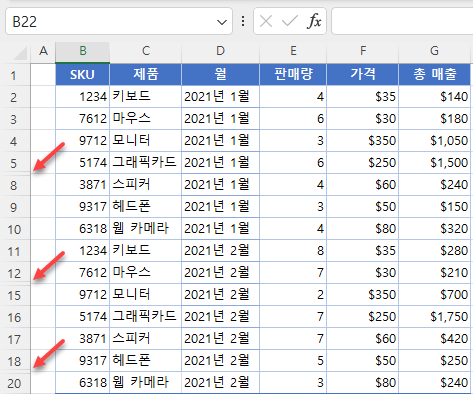The width and height of the screenshot is (473, 394).
Task: Click the 총 매출 header cell
Action: coord(434,75)
